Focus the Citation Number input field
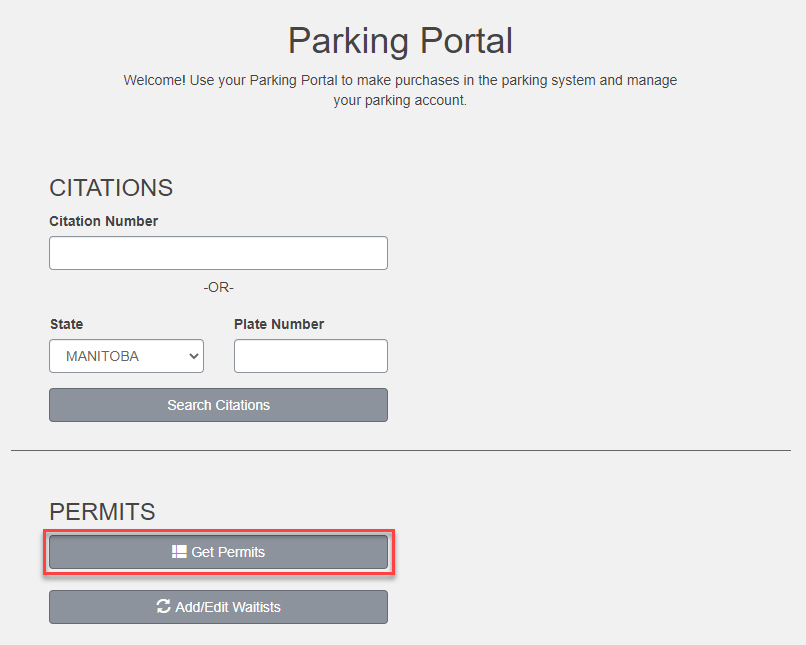The width and height of the screenshot is (806, 645). [218, 253]
